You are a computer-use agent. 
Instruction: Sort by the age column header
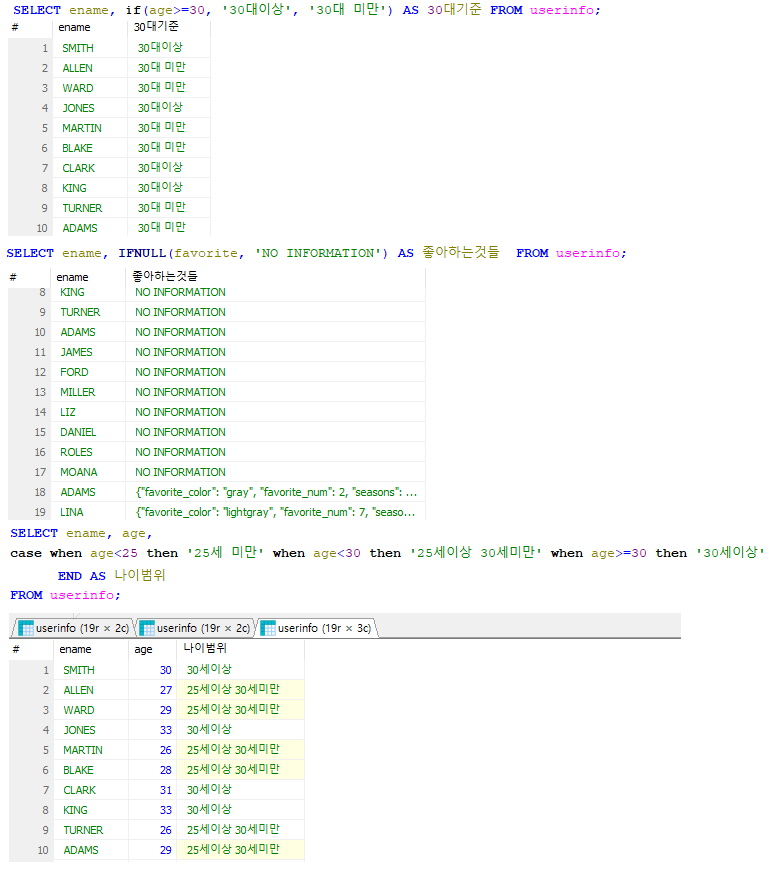152,649
